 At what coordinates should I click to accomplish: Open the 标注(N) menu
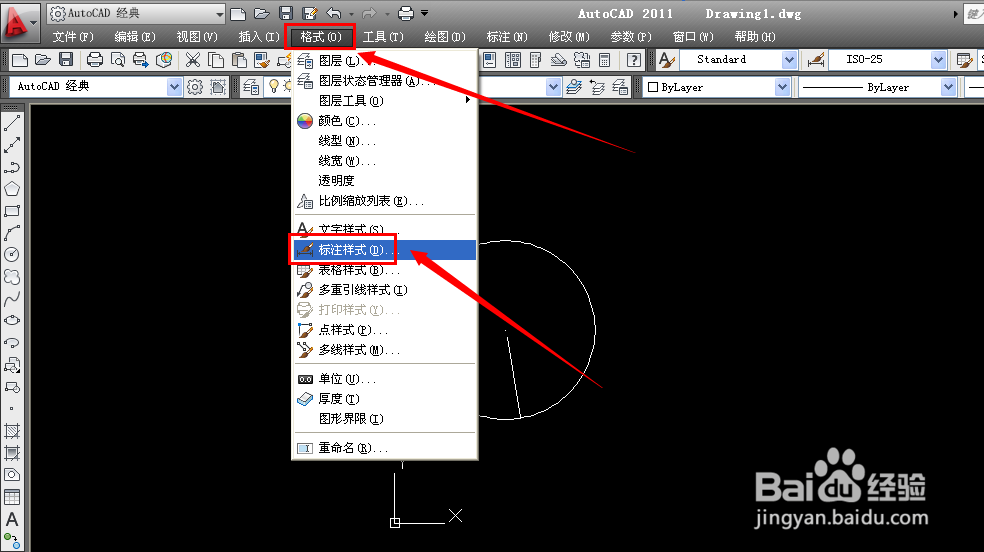(507, 37)
